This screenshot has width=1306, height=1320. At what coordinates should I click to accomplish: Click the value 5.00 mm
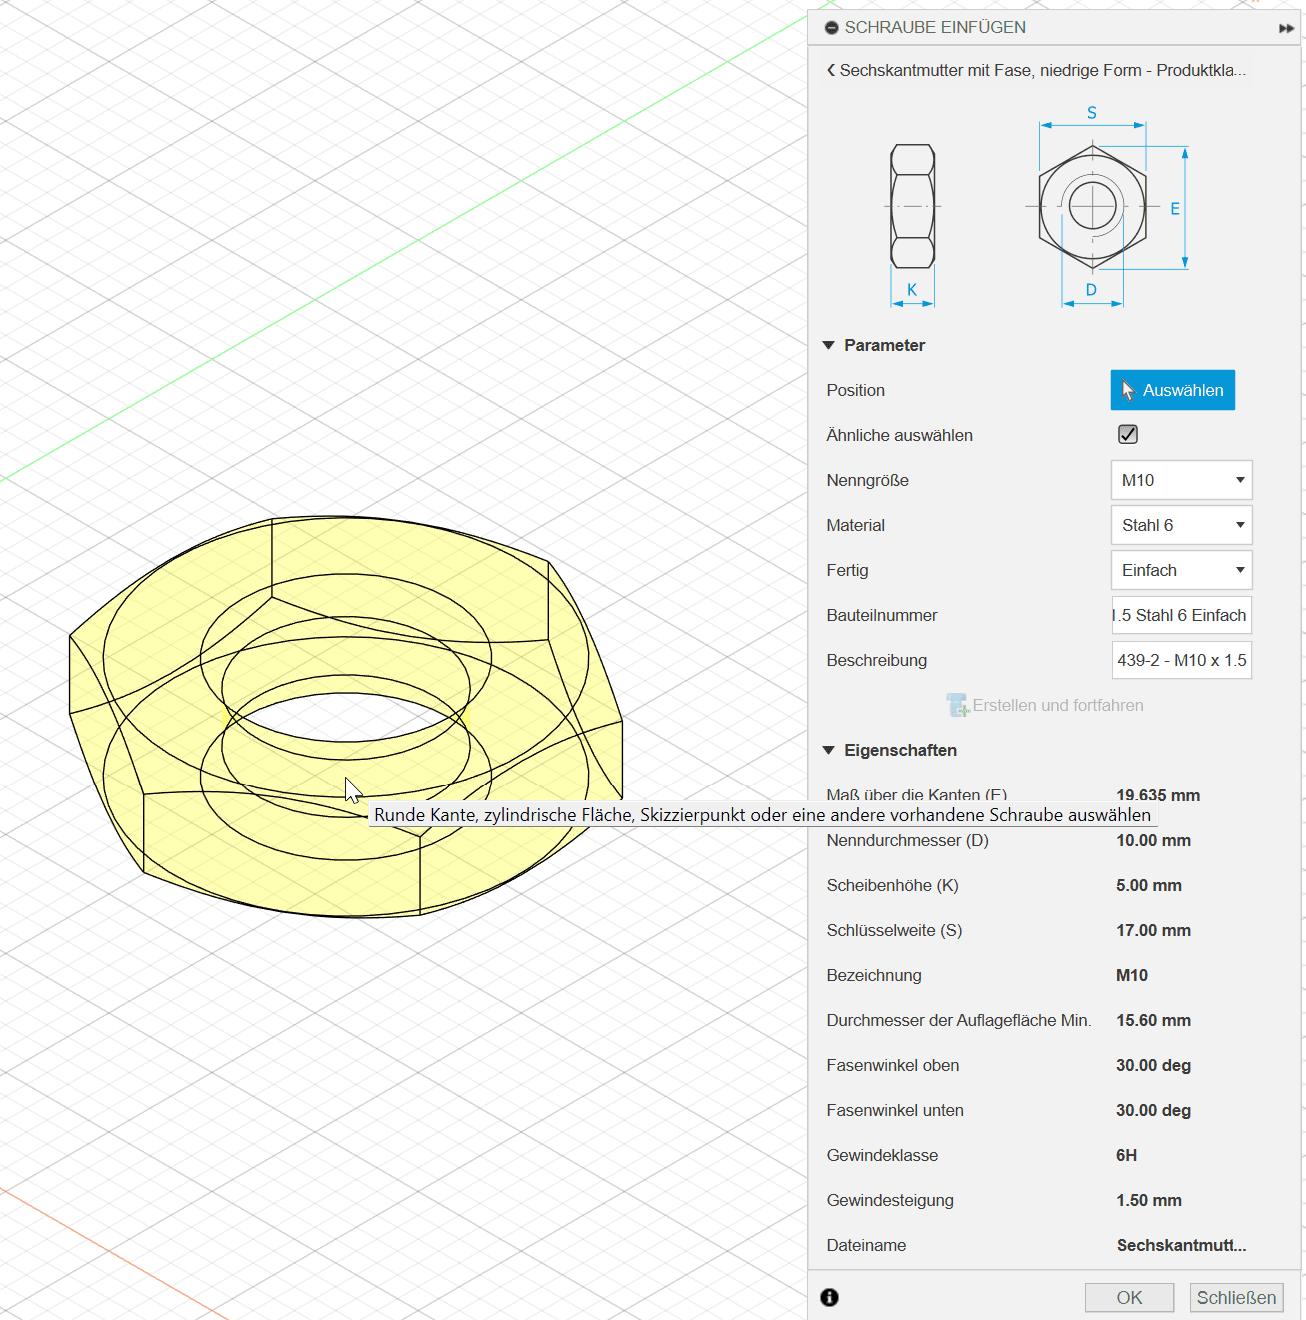pyautogui.click(x=1149, y=885)
